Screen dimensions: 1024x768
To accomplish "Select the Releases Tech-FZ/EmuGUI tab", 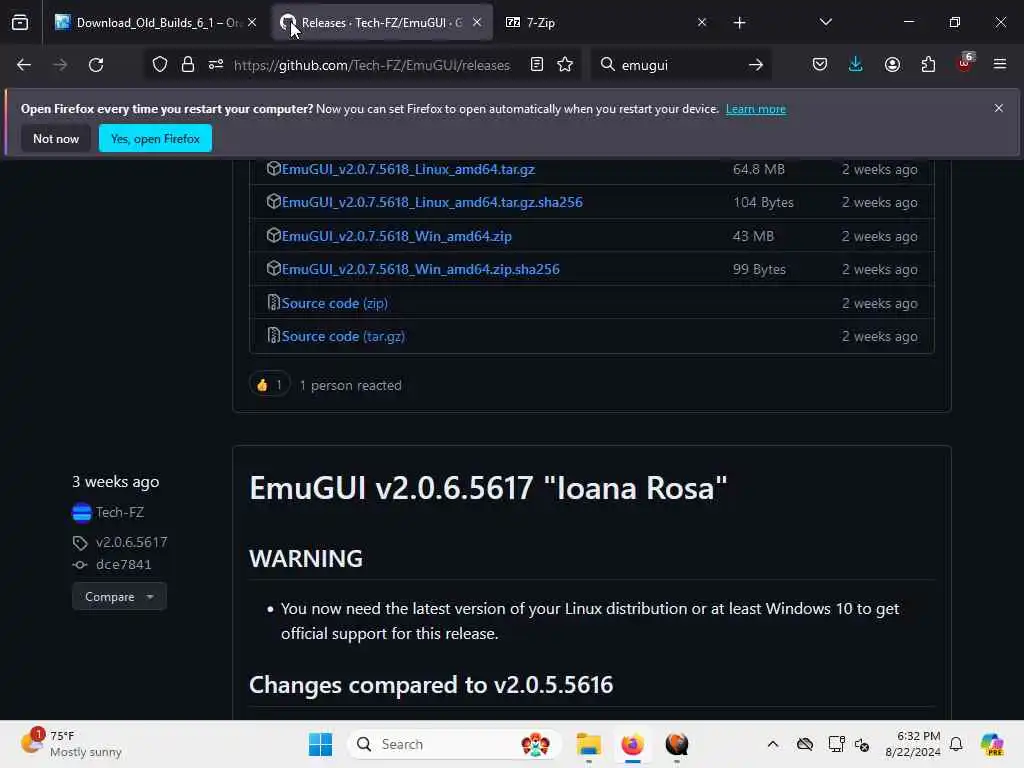I will (382, 23).
